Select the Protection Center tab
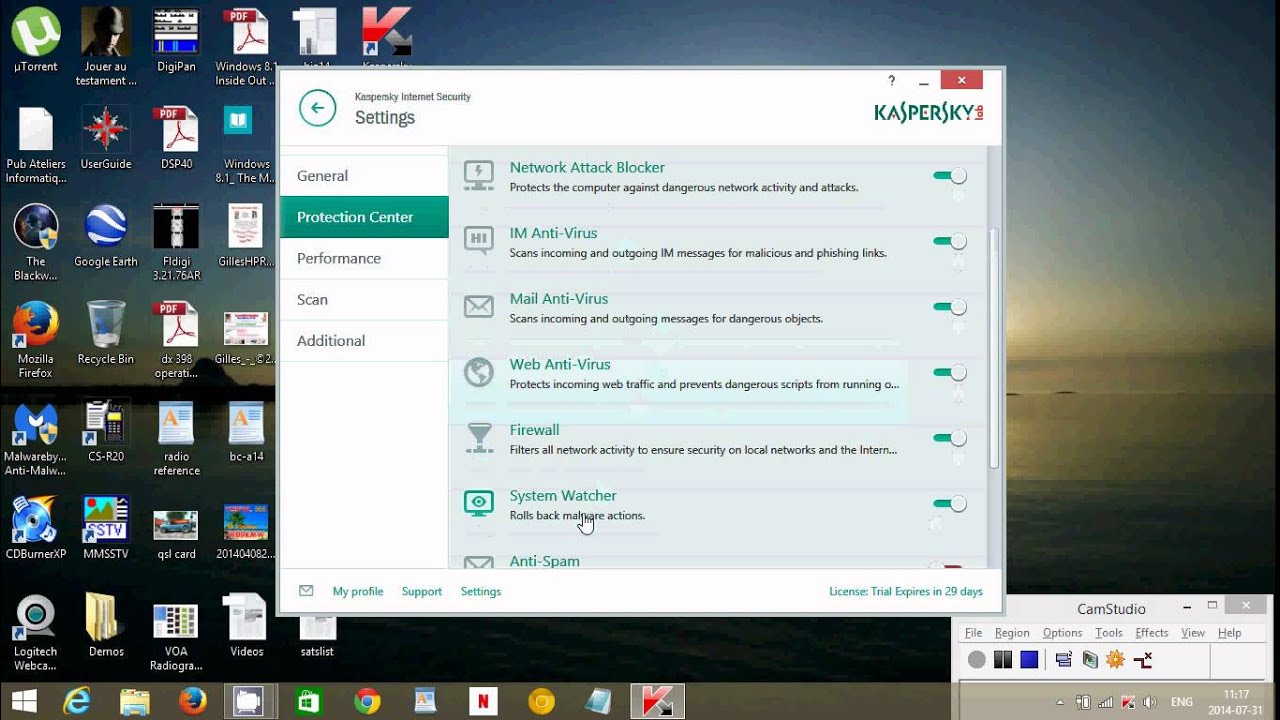The height and width of the screenshot is (720, 1280). point(364,217)
